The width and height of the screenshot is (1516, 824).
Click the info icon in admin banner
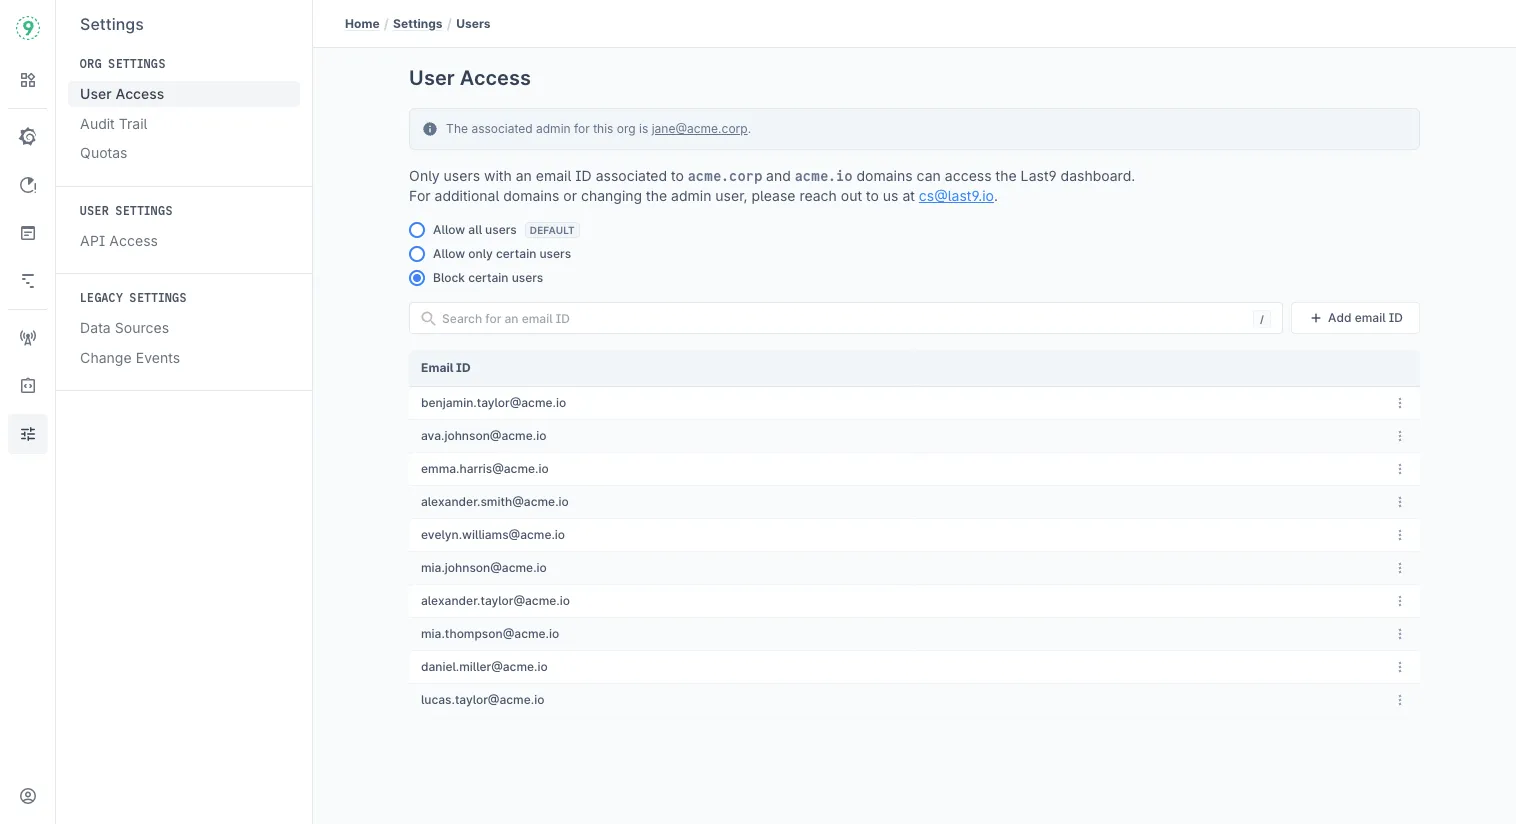(430, 129)
